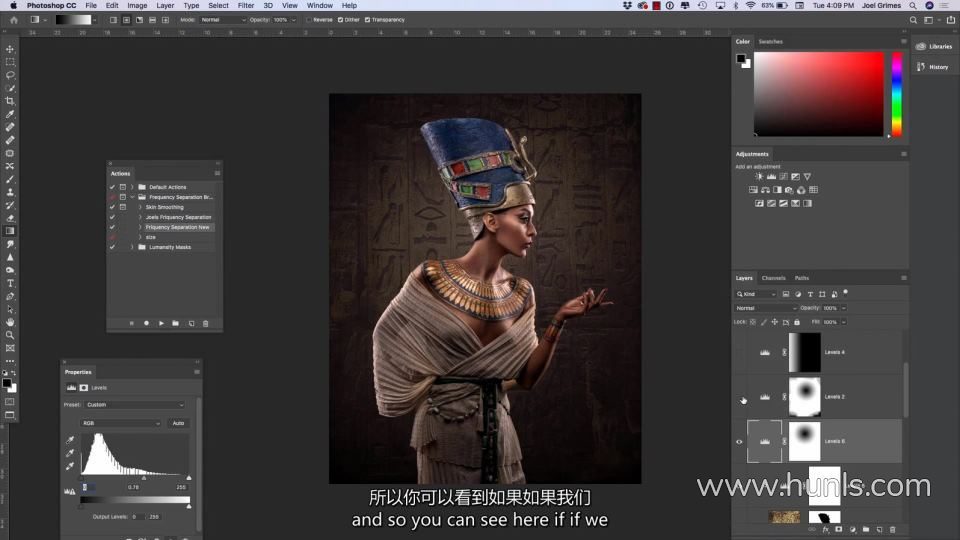Select the Eraser tool
The image size is (960, 540).
coord(10,218)
